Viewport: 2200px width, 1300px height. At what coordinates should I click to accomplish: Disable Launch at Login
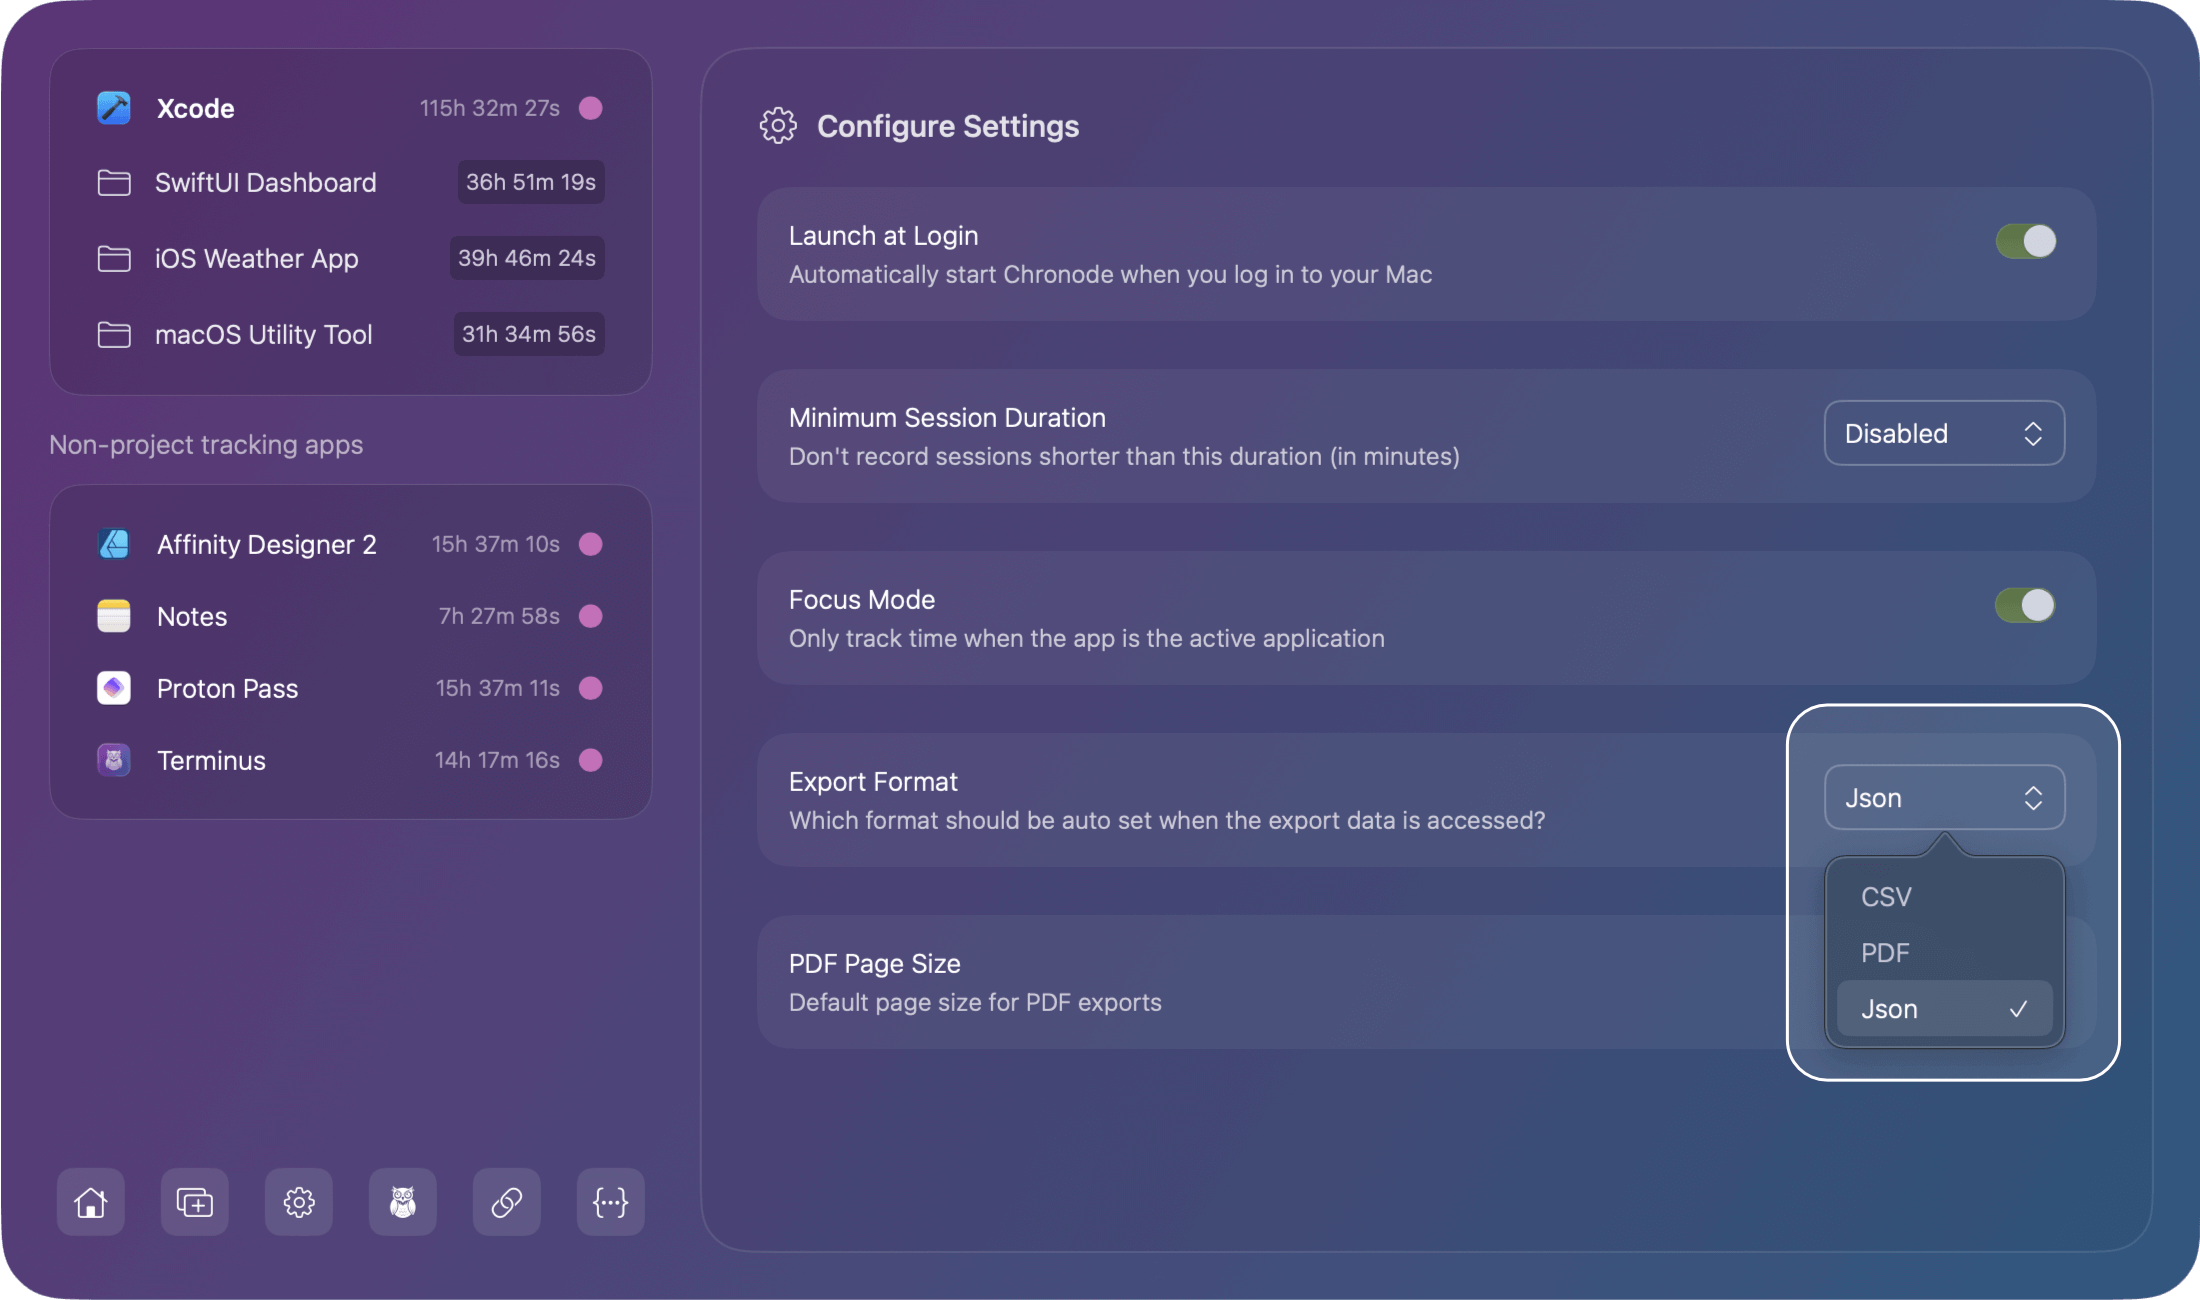click(2025, 241)
